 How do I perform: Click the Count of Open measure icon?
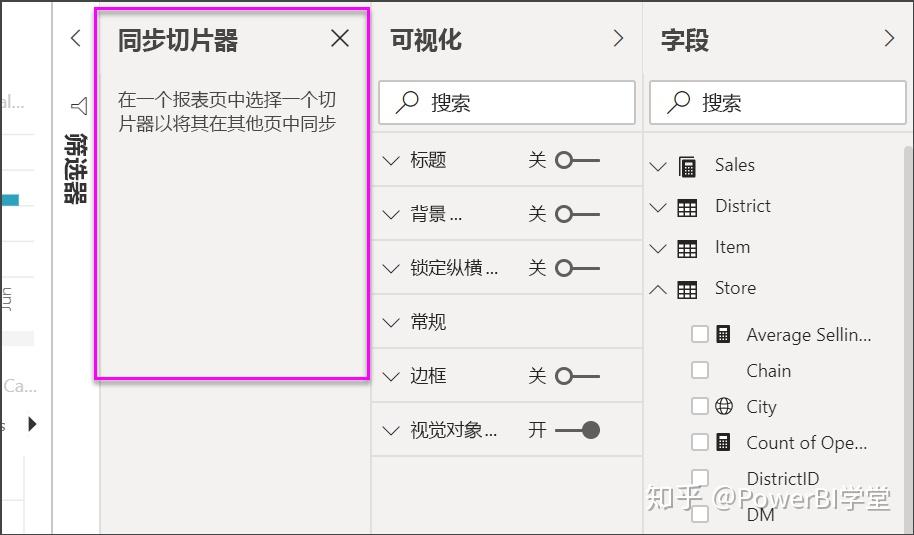(725, 442)
